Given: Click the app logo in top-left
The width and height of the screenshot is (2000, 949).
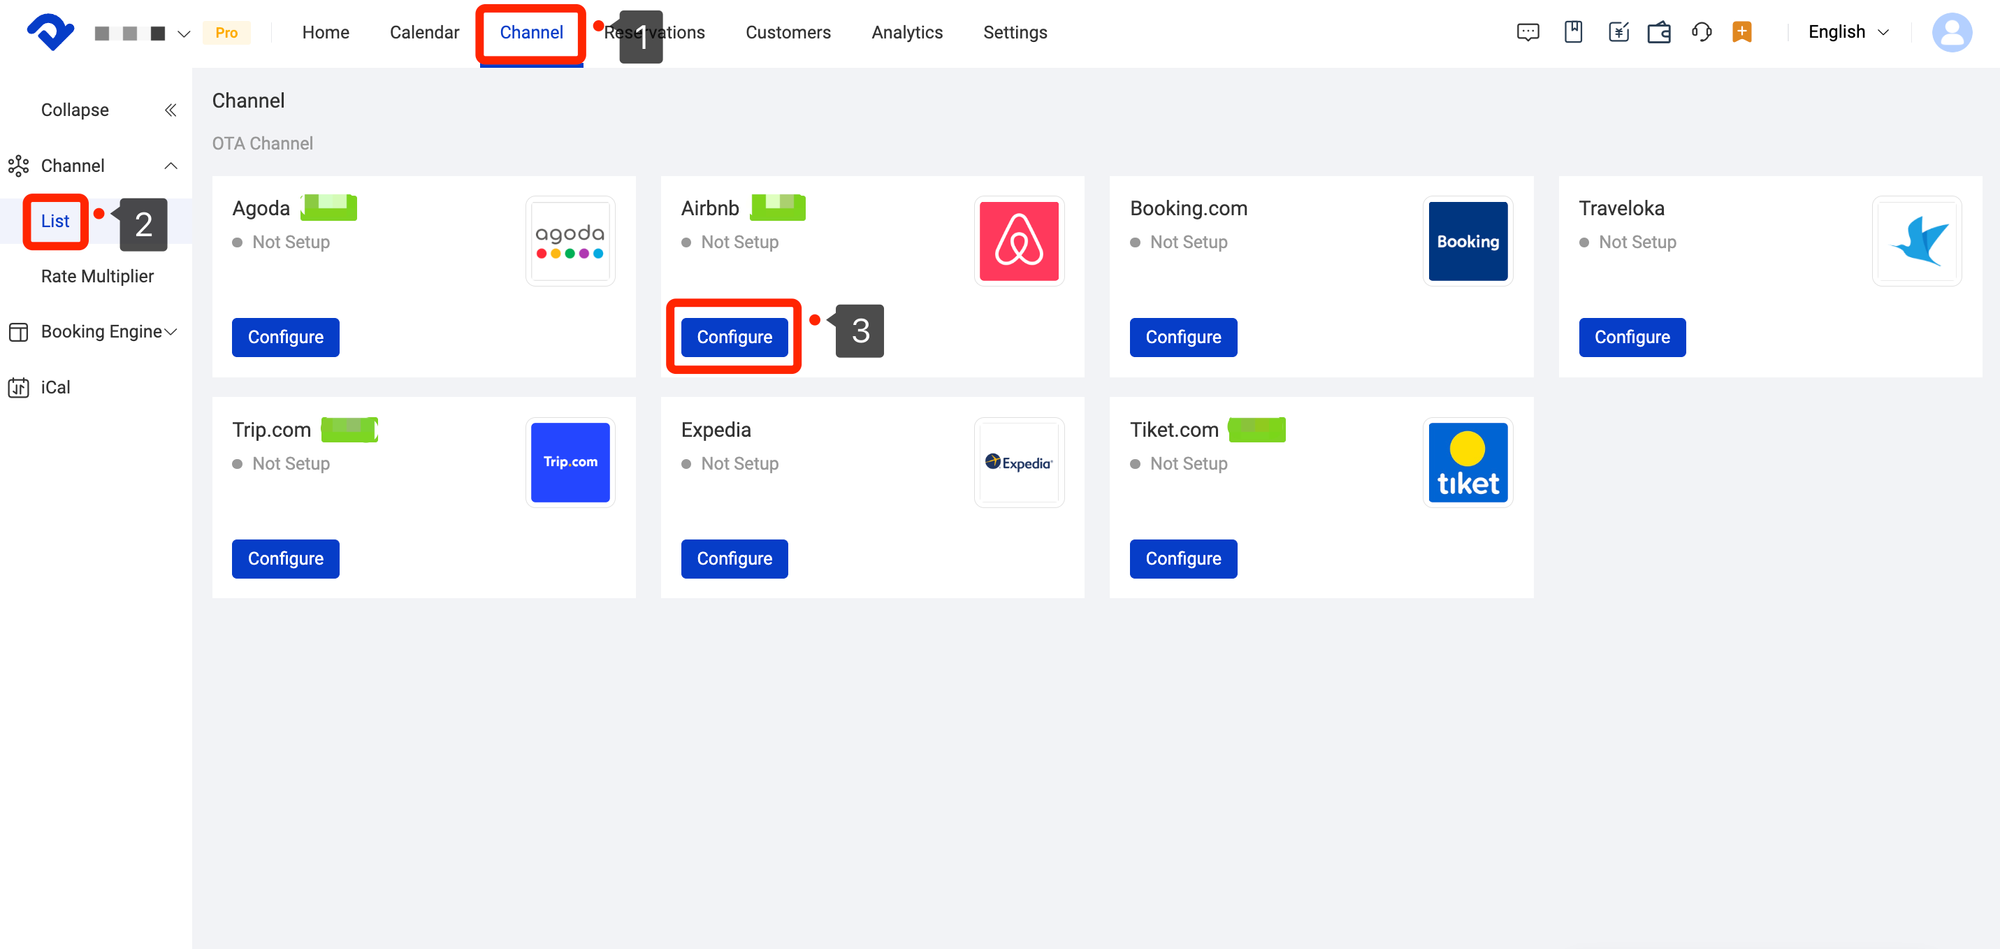Looking at the screenshot, I should 50,32.
